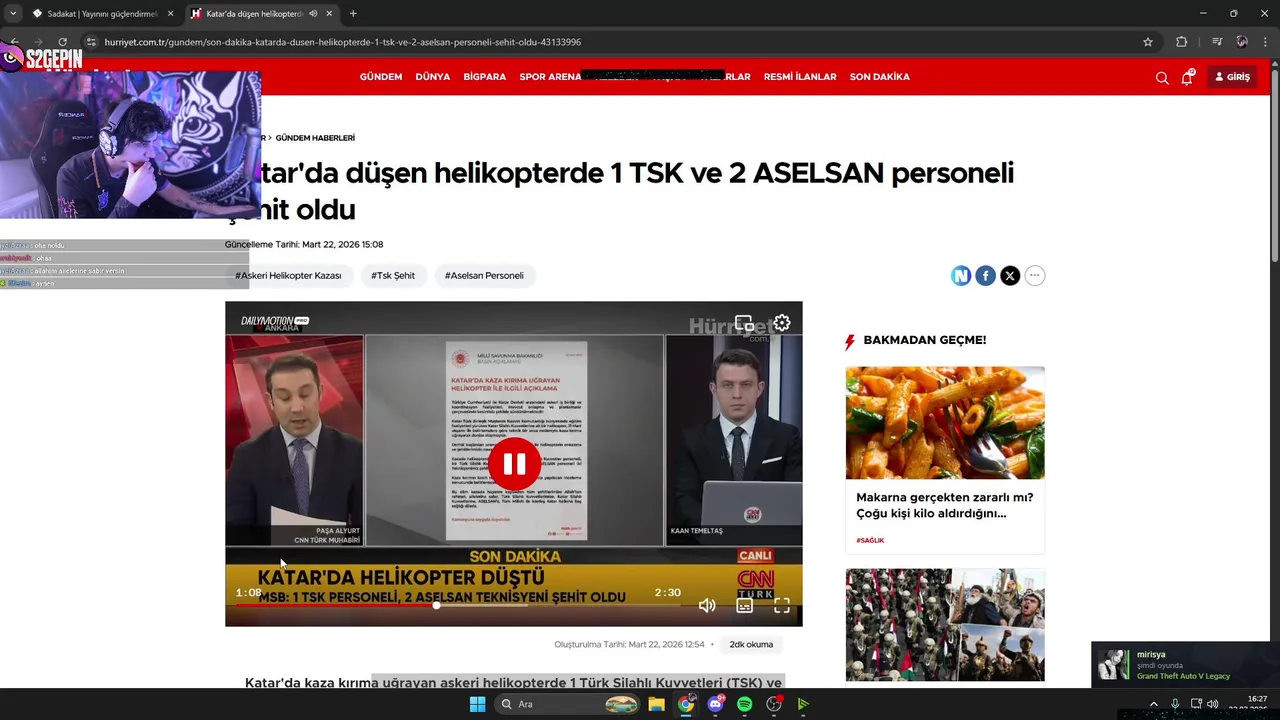Open File Explorer from the taskbar
Image resolution: width=1280 pixels, height=720 pixels.
(656, 704)
